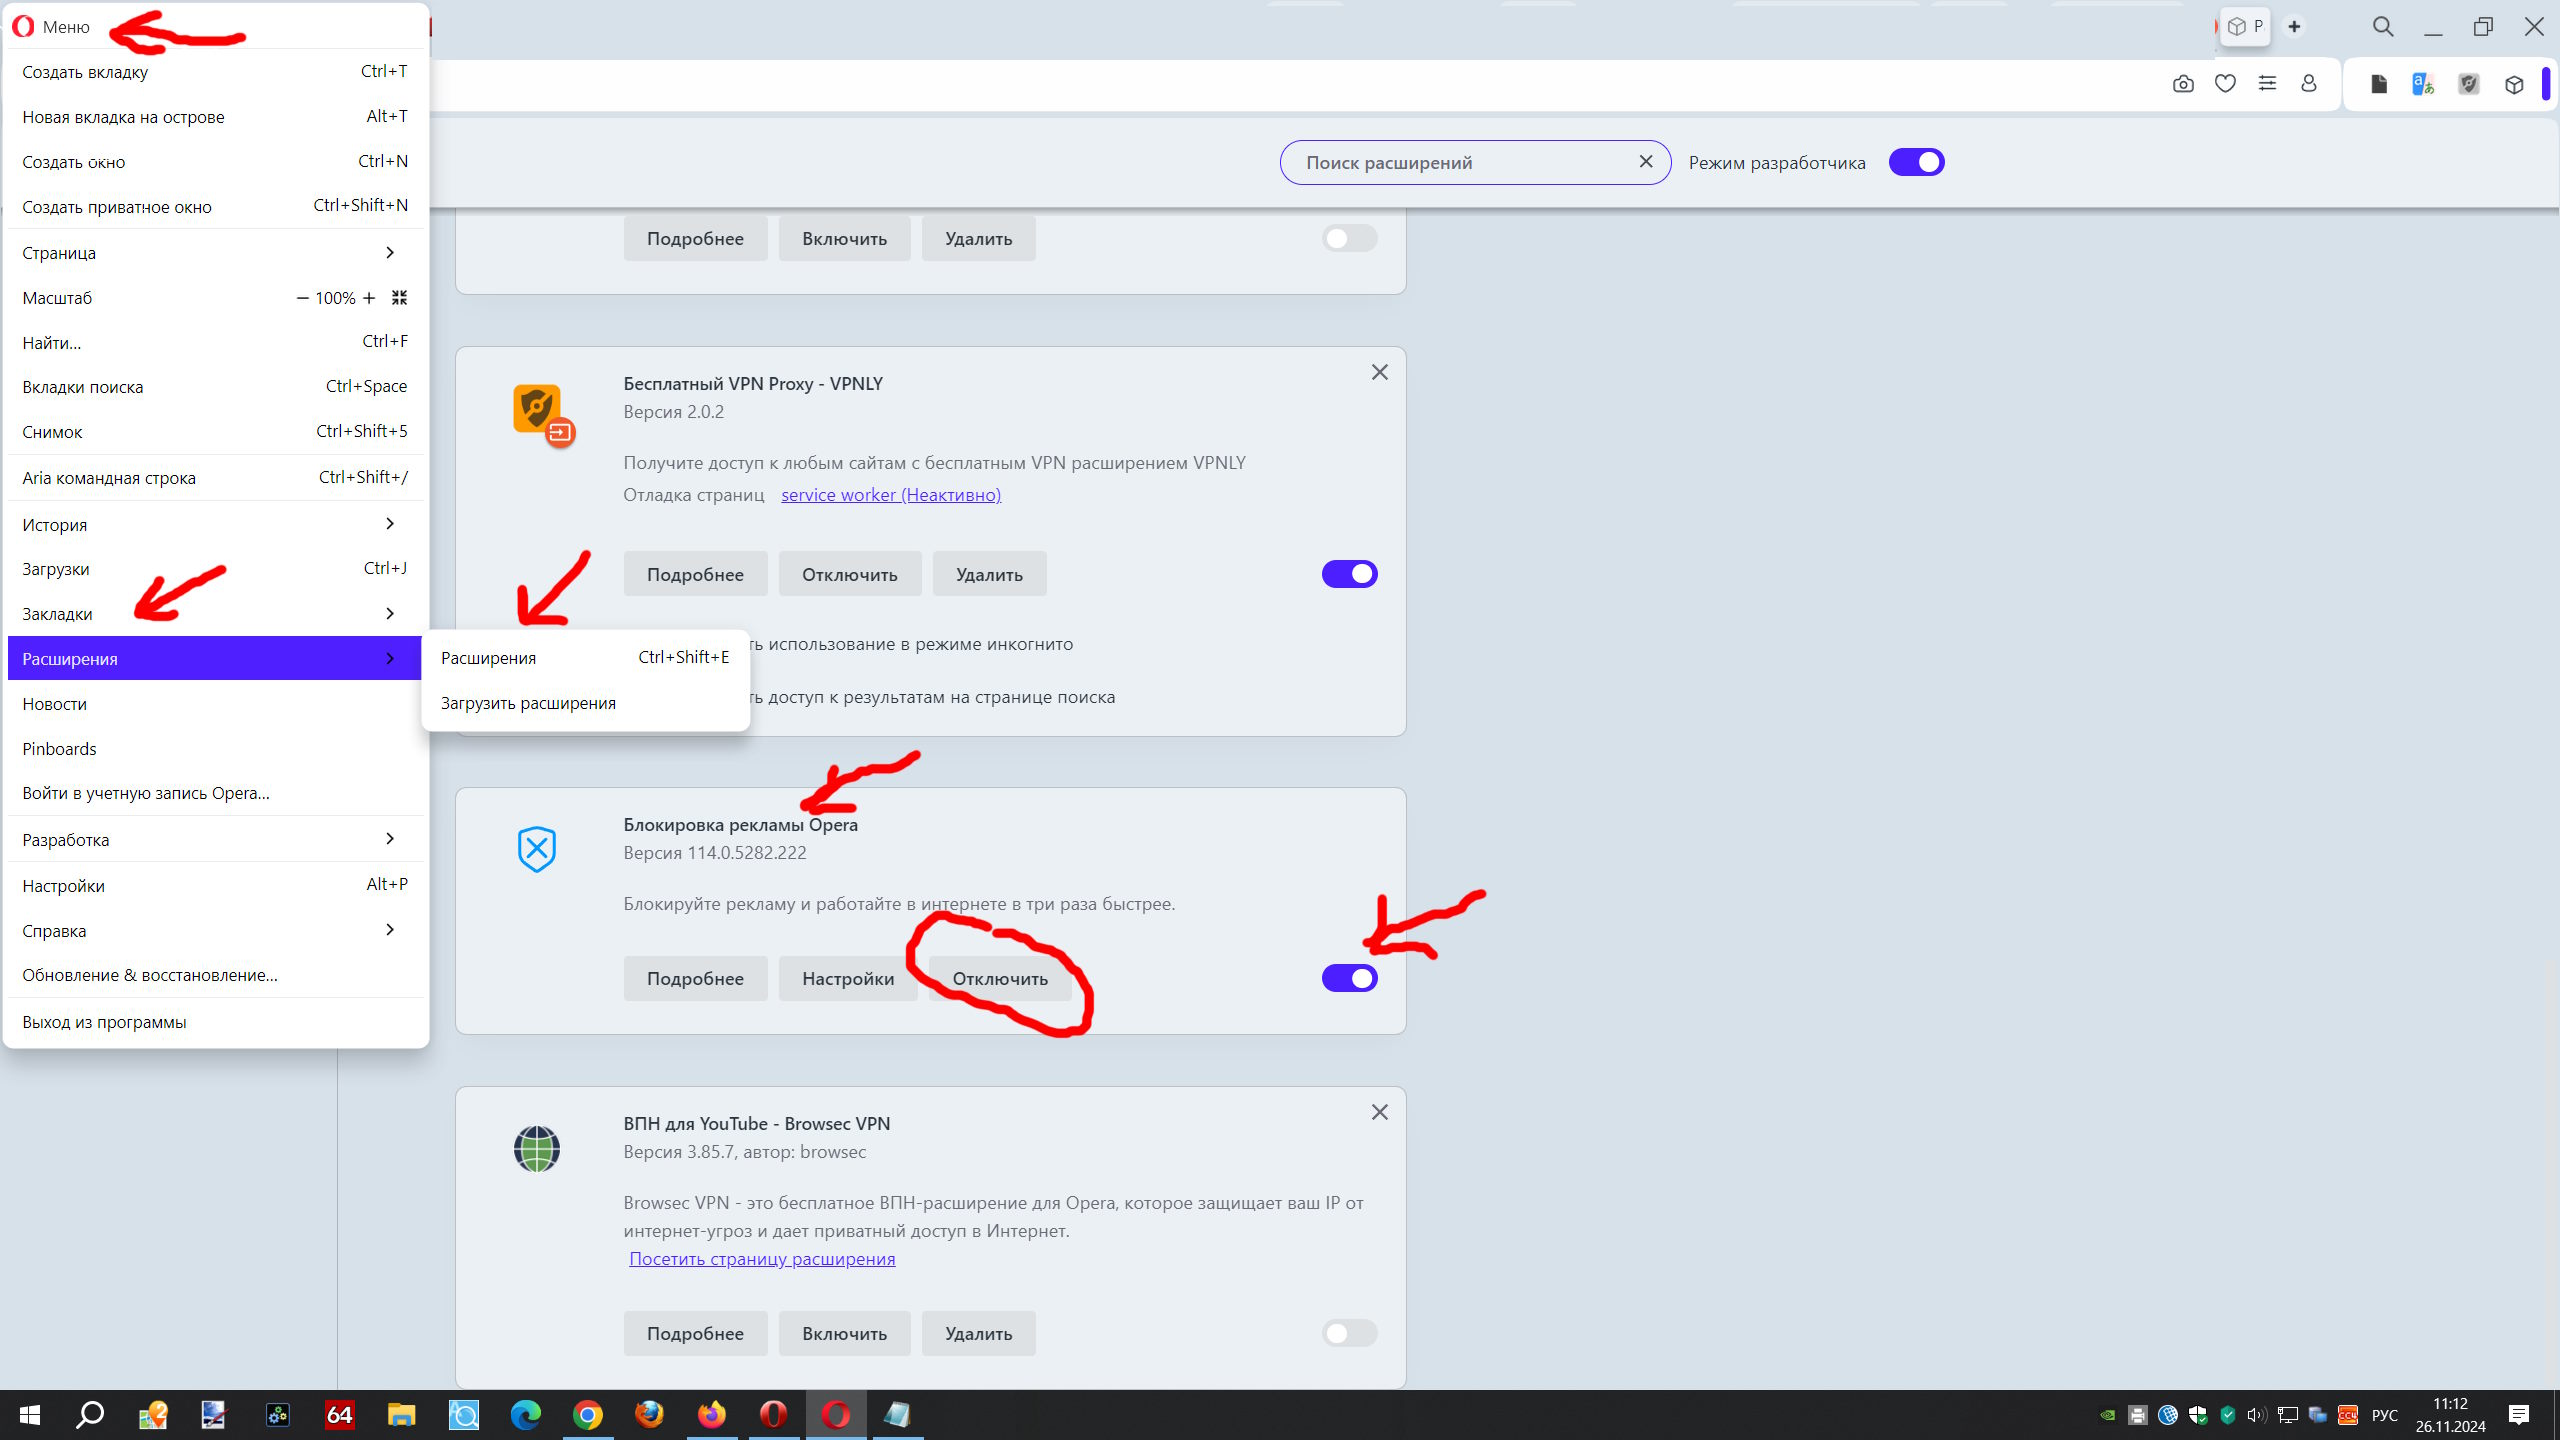The image size is (2560, 1440).
Task: Click the clock showing 11:12
Action: (x=2451, y=1404)
